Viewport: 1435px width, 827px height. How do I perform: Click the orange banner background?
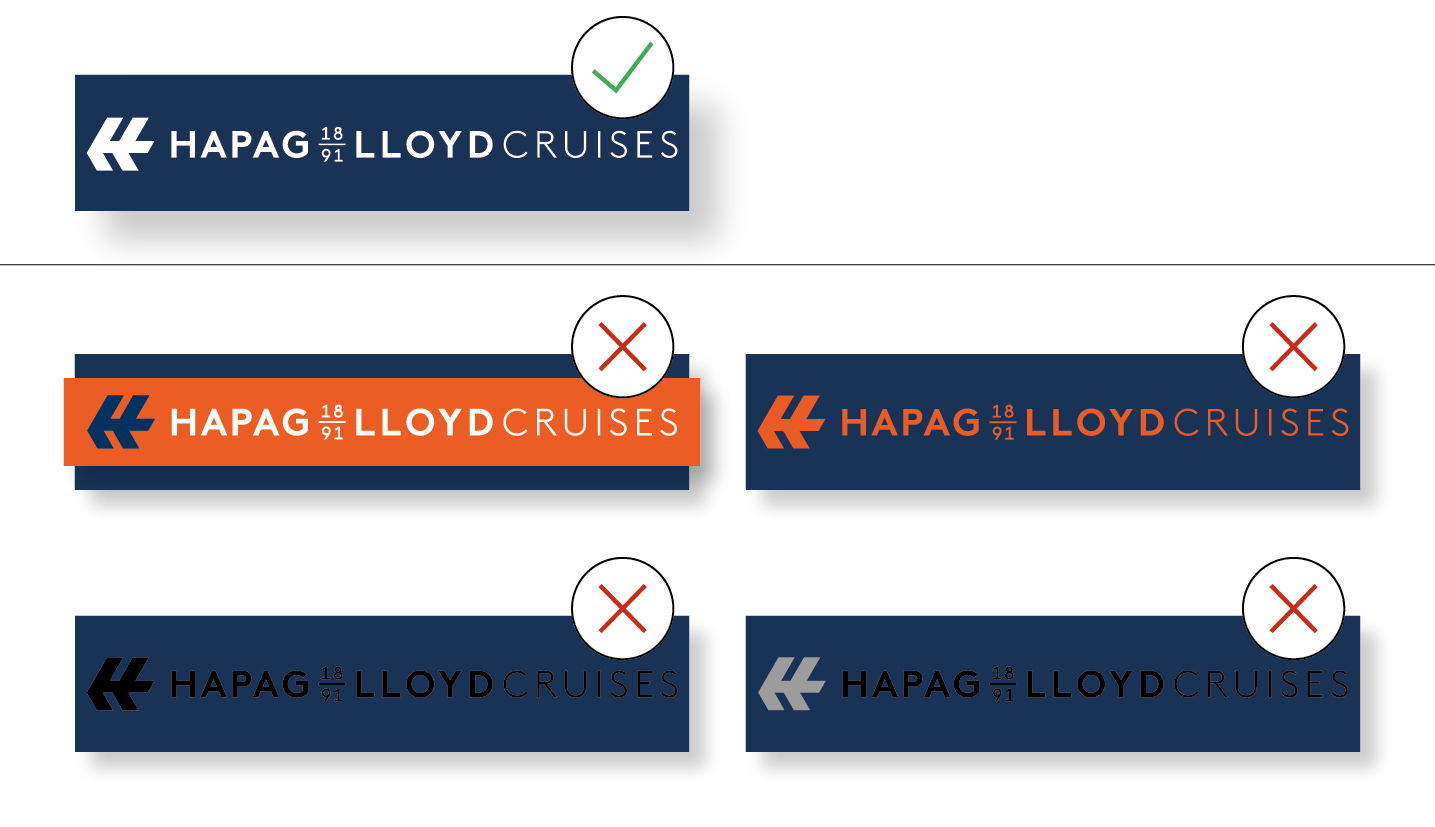tap(381, 422)
